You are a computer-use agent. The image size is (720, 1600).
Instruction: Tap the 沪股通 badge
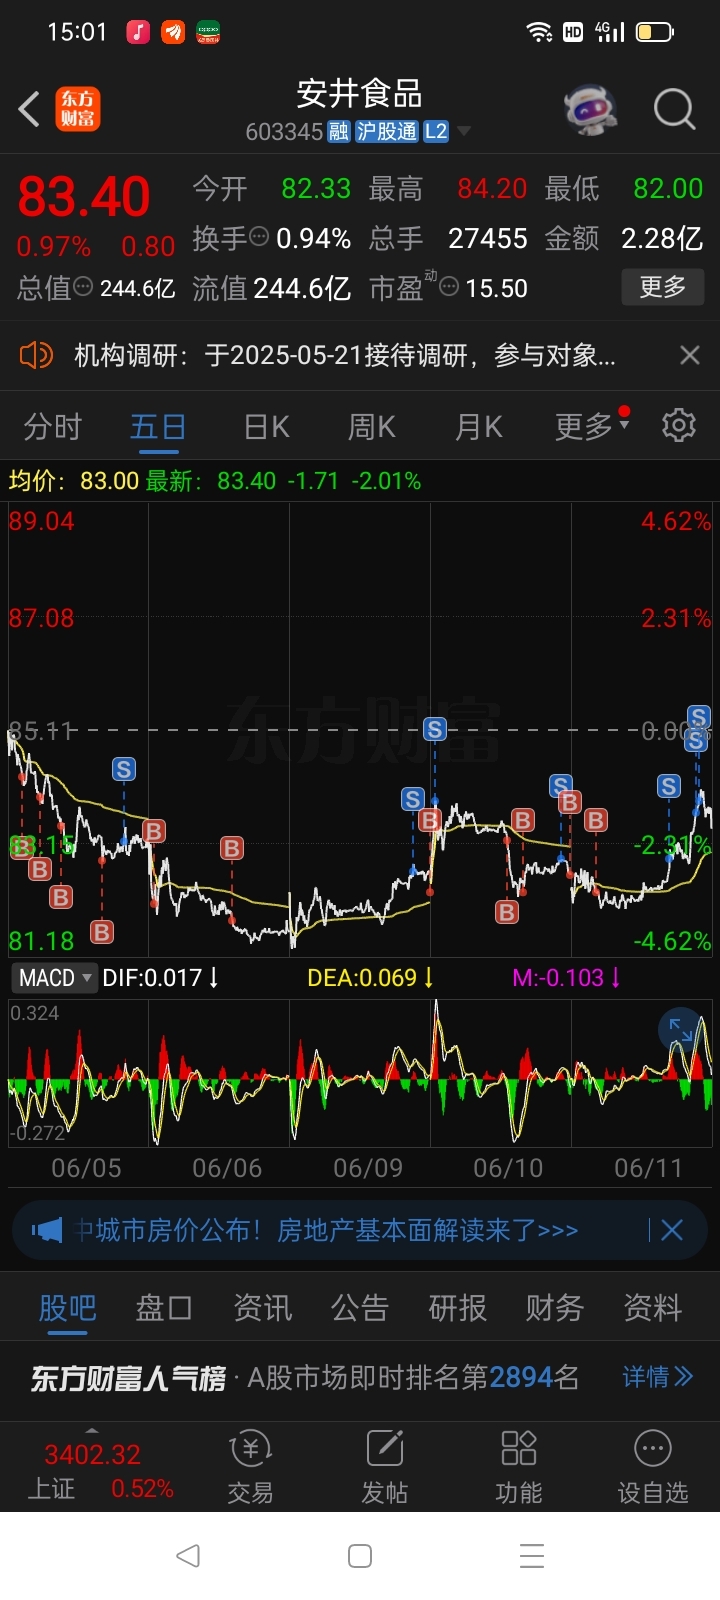[386, 132]
